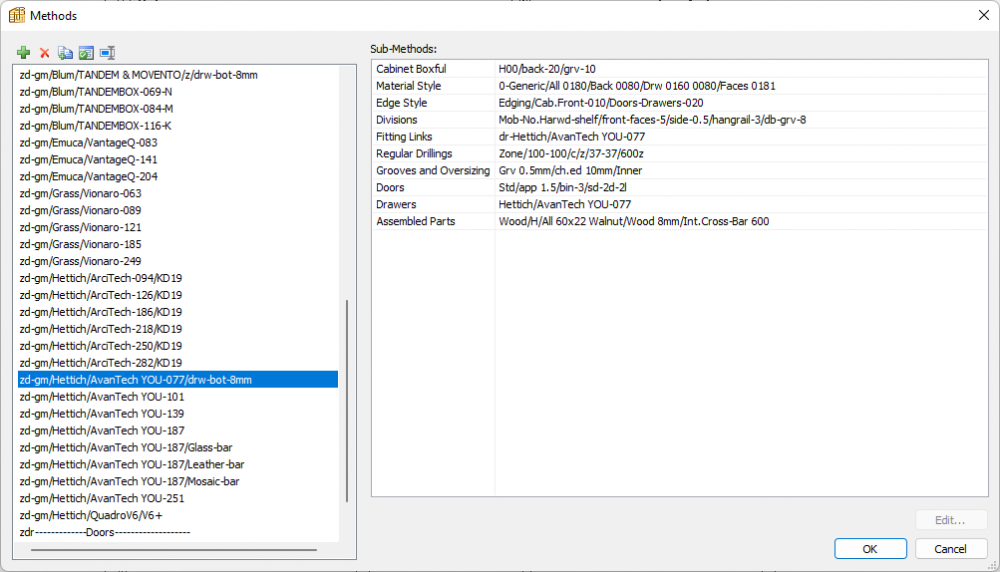Click the green plus Add method icon
The width and height of the screenshot is (1000, 572).
pyautogui.click(x=24, y=52)
